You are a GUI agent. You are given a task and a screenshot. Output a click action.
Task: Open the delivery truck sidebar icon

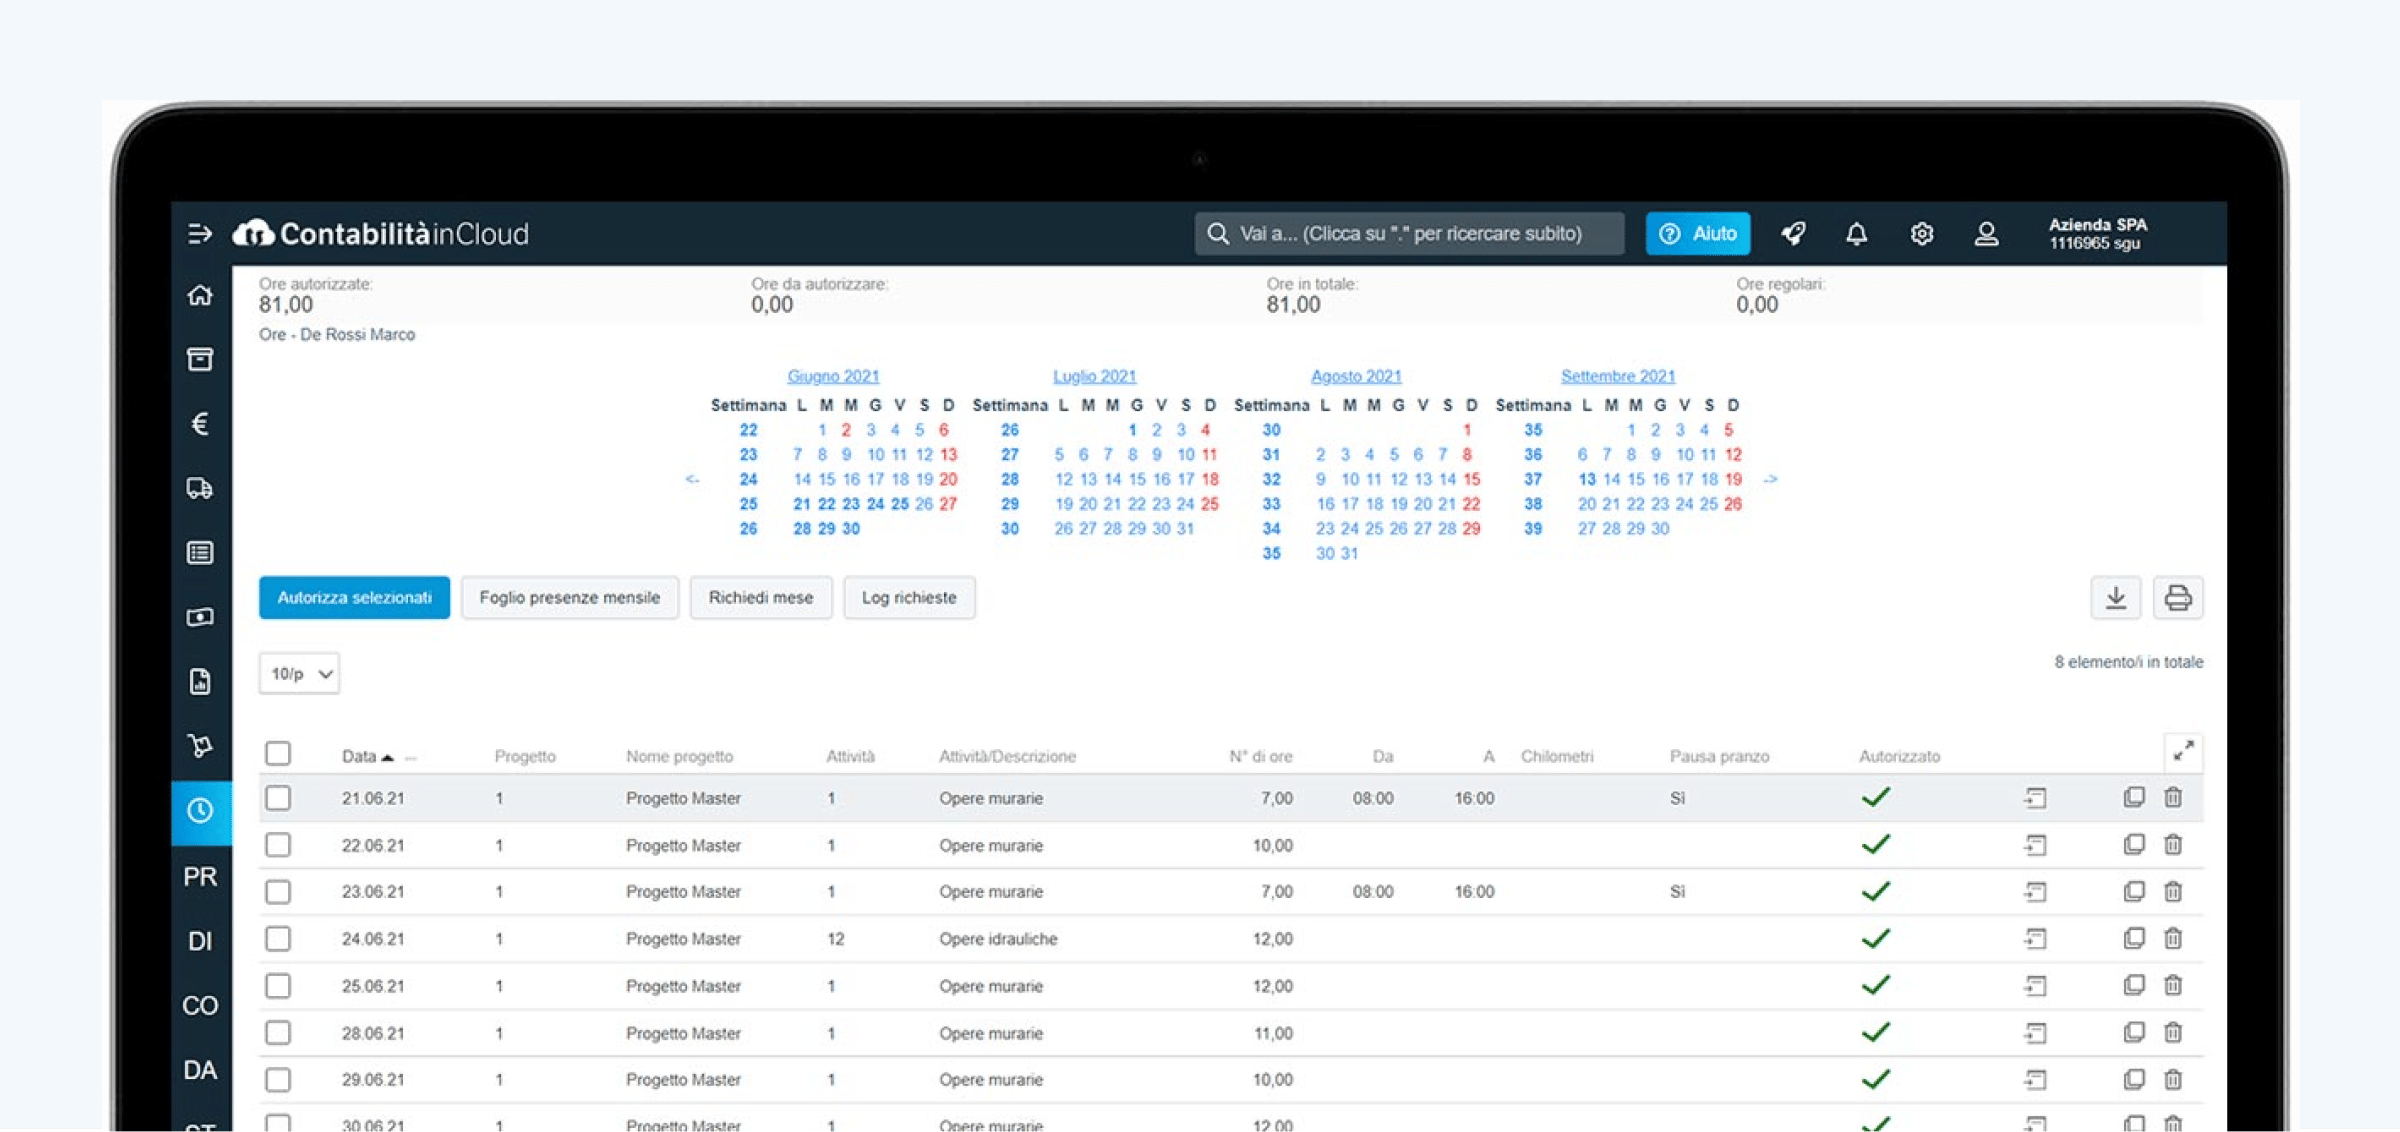[x=200, y=488]
